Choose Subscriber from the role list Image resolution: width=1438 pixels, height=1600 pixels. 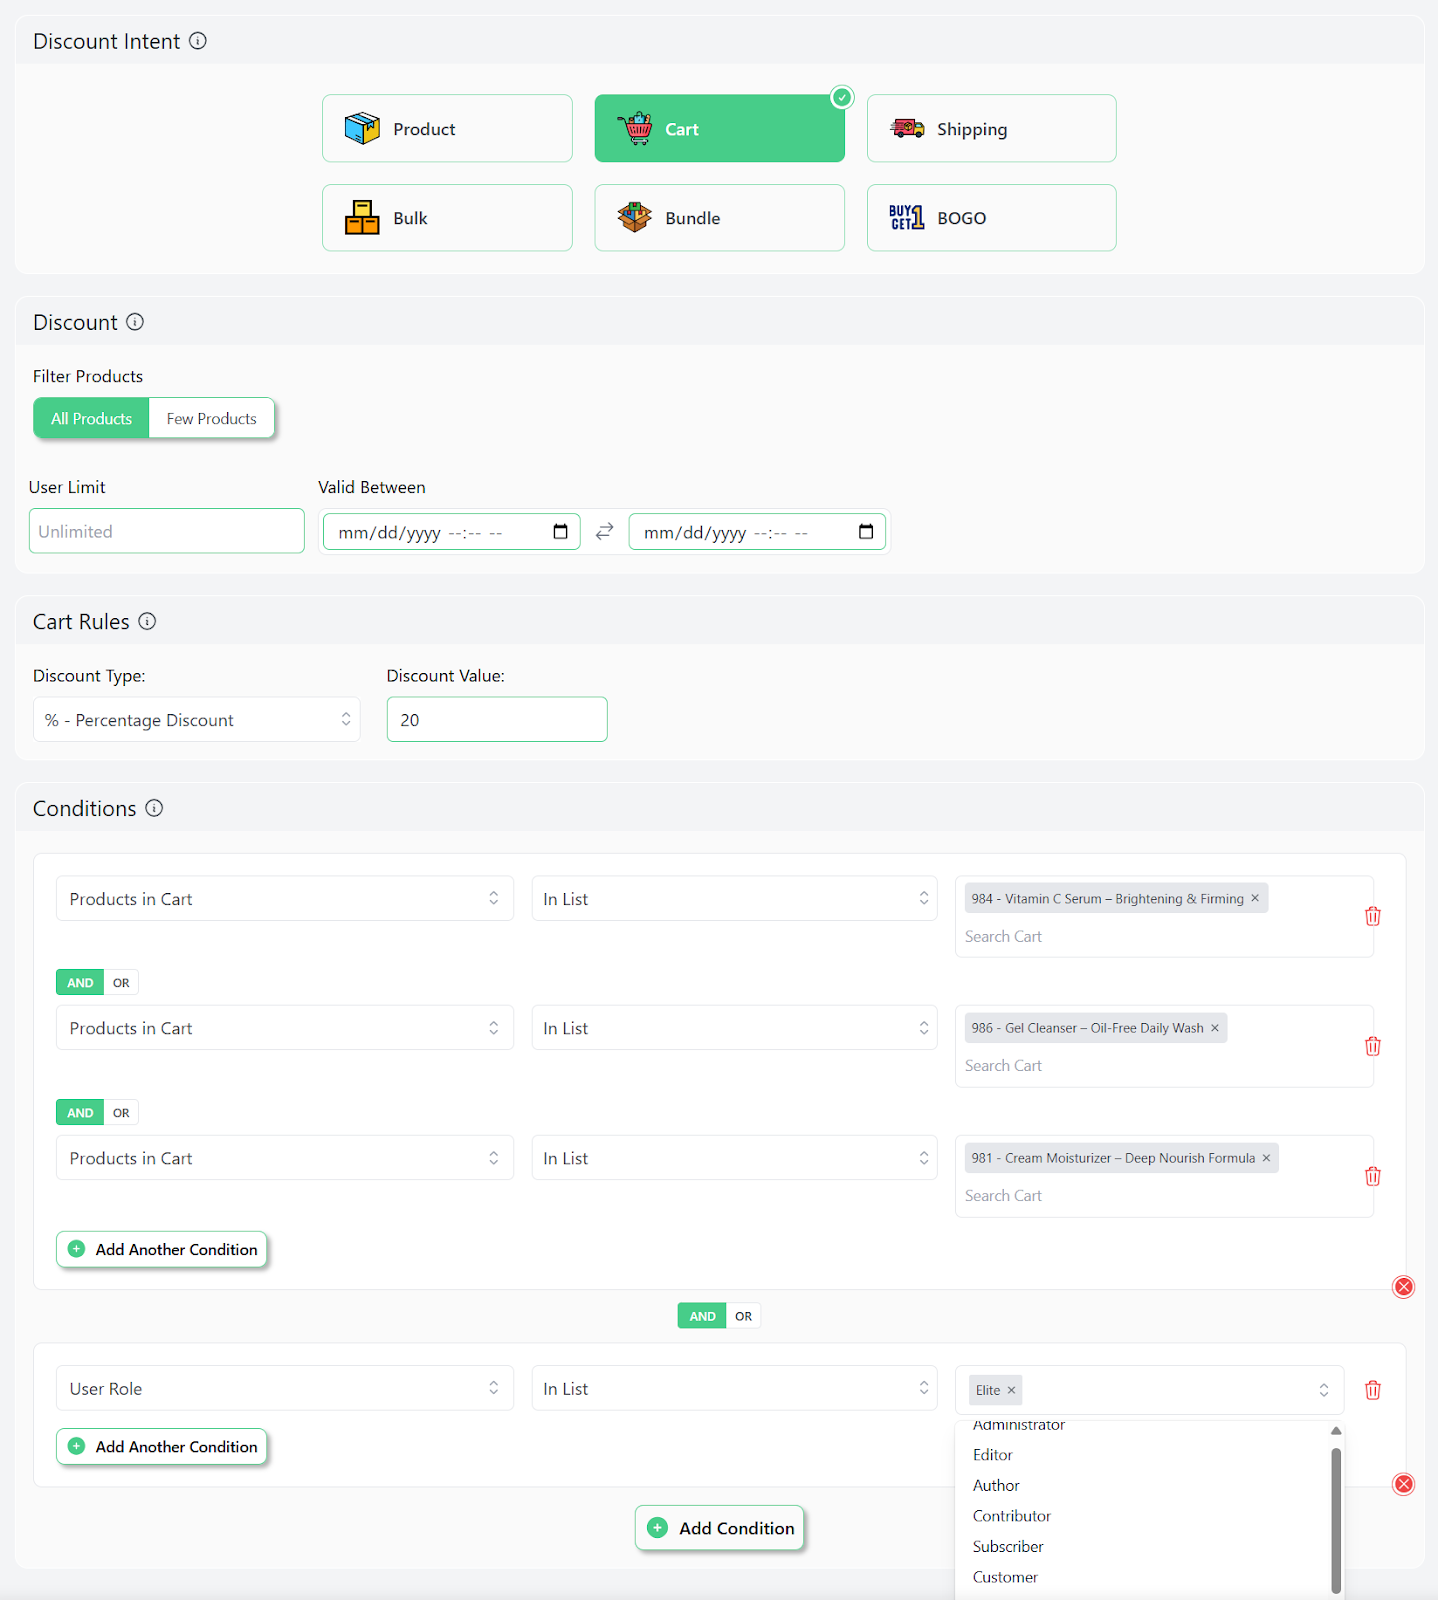click(x=1143, y=1547)
